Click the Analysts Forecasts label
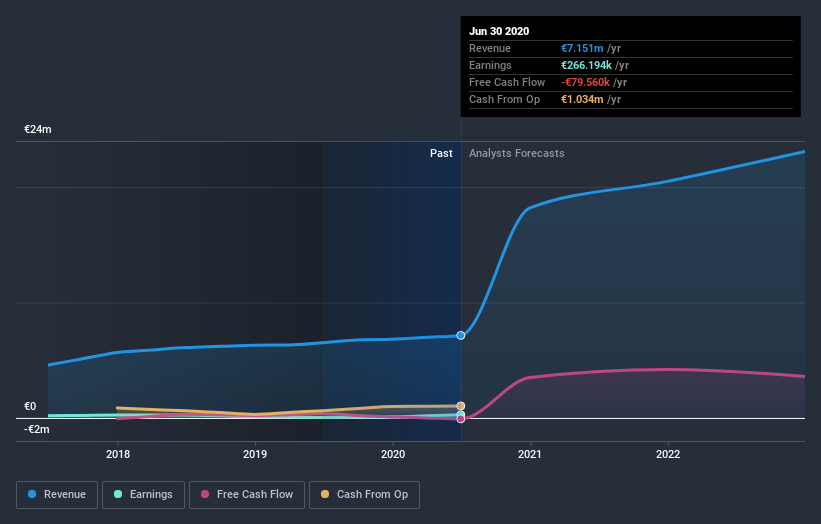This screenshot has width=821, height=524. click(516, 153)
